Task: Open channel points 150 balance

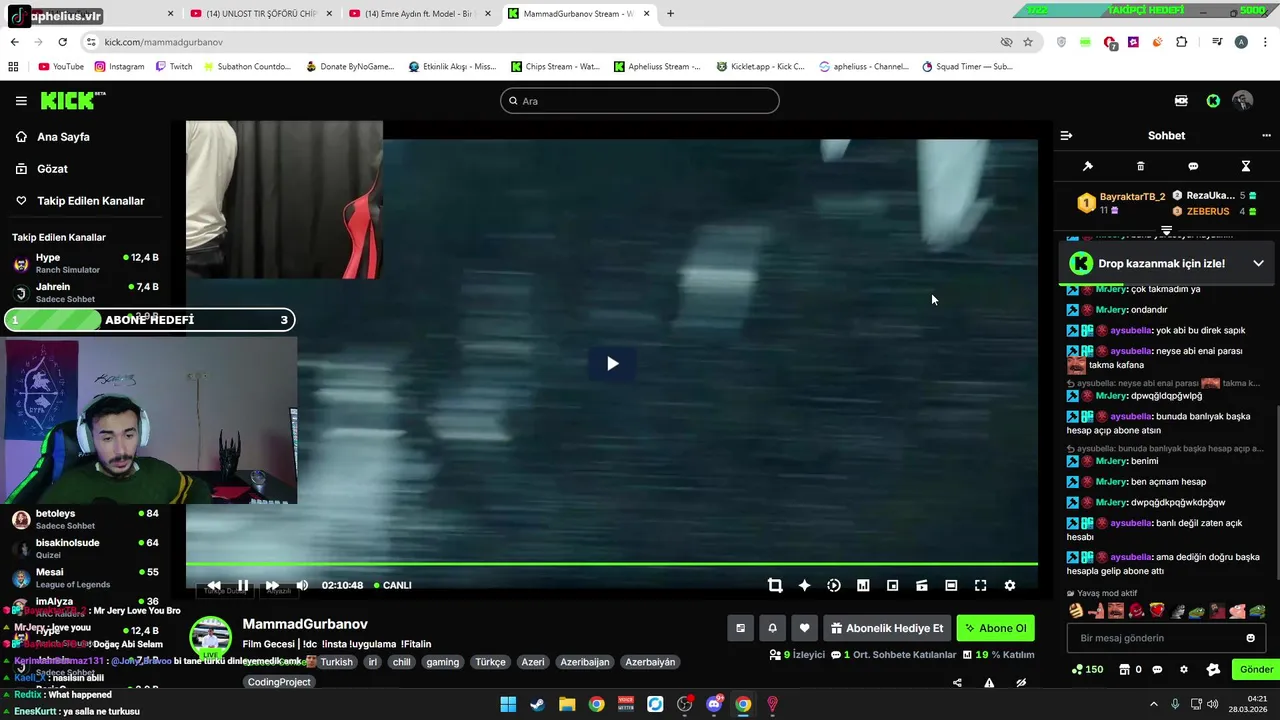Action: tap(1088, 670)
